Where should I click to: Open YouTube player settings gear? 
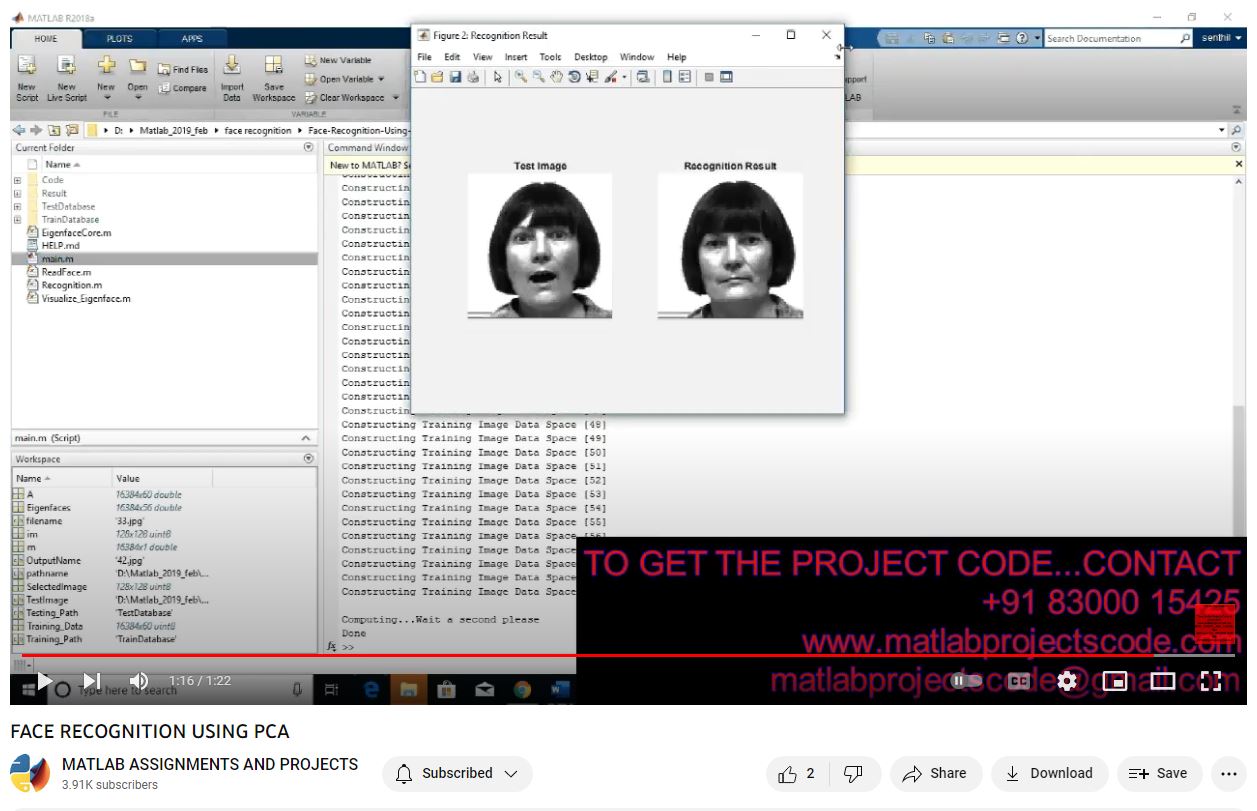pyautogui.click(x=1067, y=681)
